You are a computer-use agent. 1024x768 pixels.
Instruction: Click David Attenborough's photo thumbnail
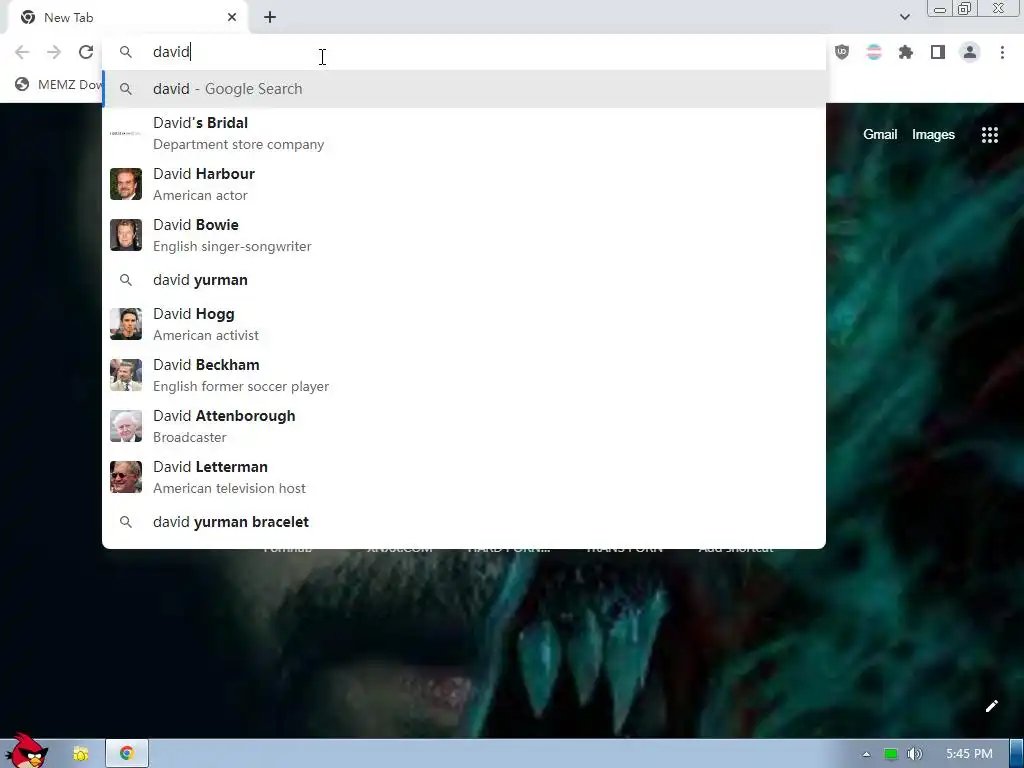[126, 426]
